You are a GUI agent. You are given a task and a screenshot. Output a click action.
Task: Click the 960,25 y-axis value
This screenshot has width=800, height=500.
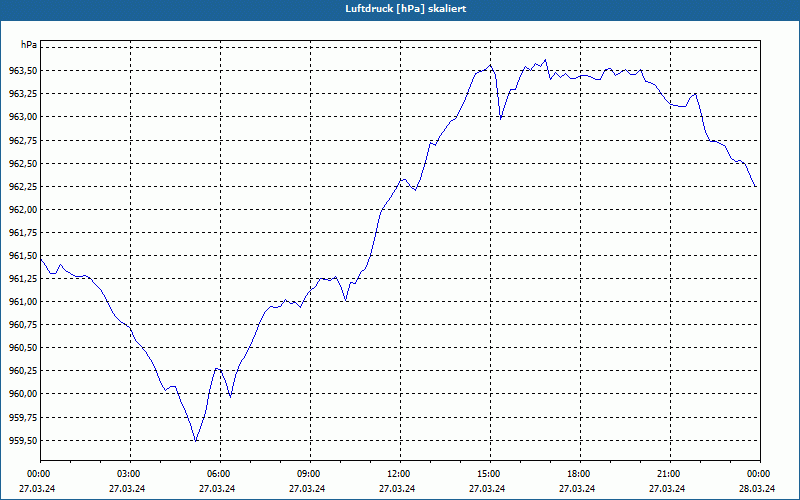tap(23, 370)
